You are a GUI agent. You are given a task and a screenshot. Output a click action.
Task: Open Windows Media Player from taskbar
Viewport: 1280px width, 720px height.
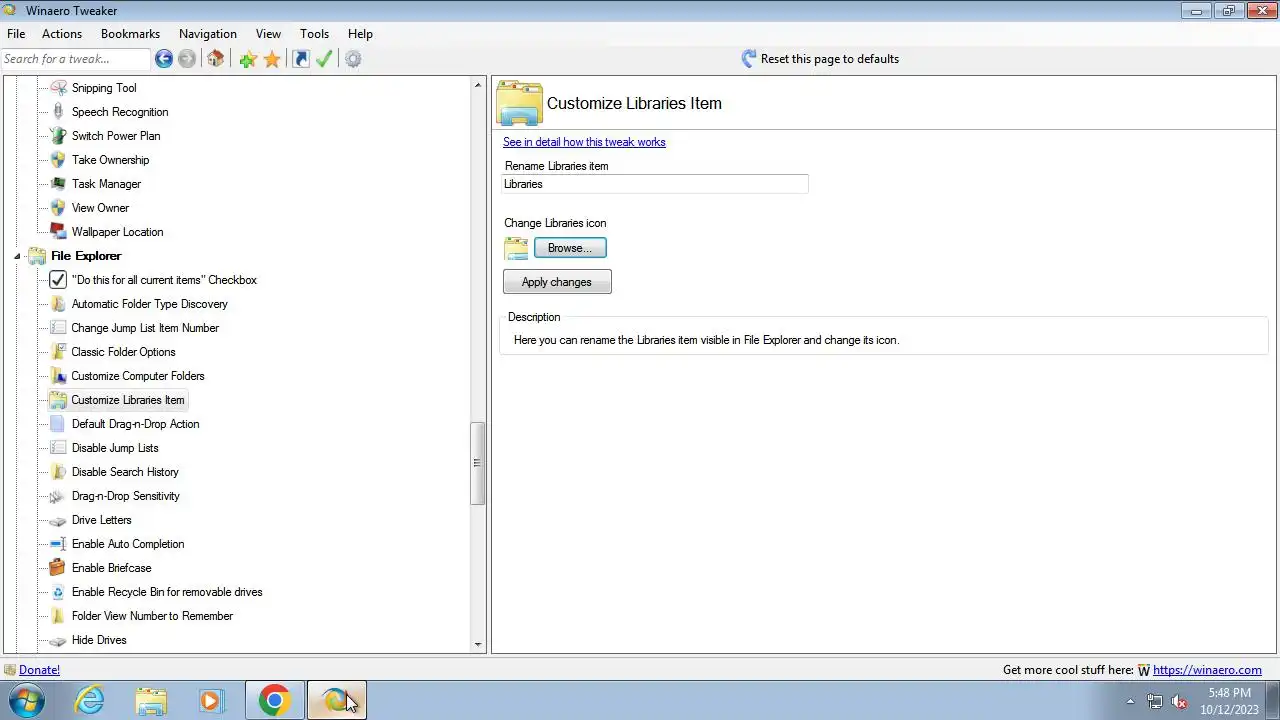click(x=211, y=700)
